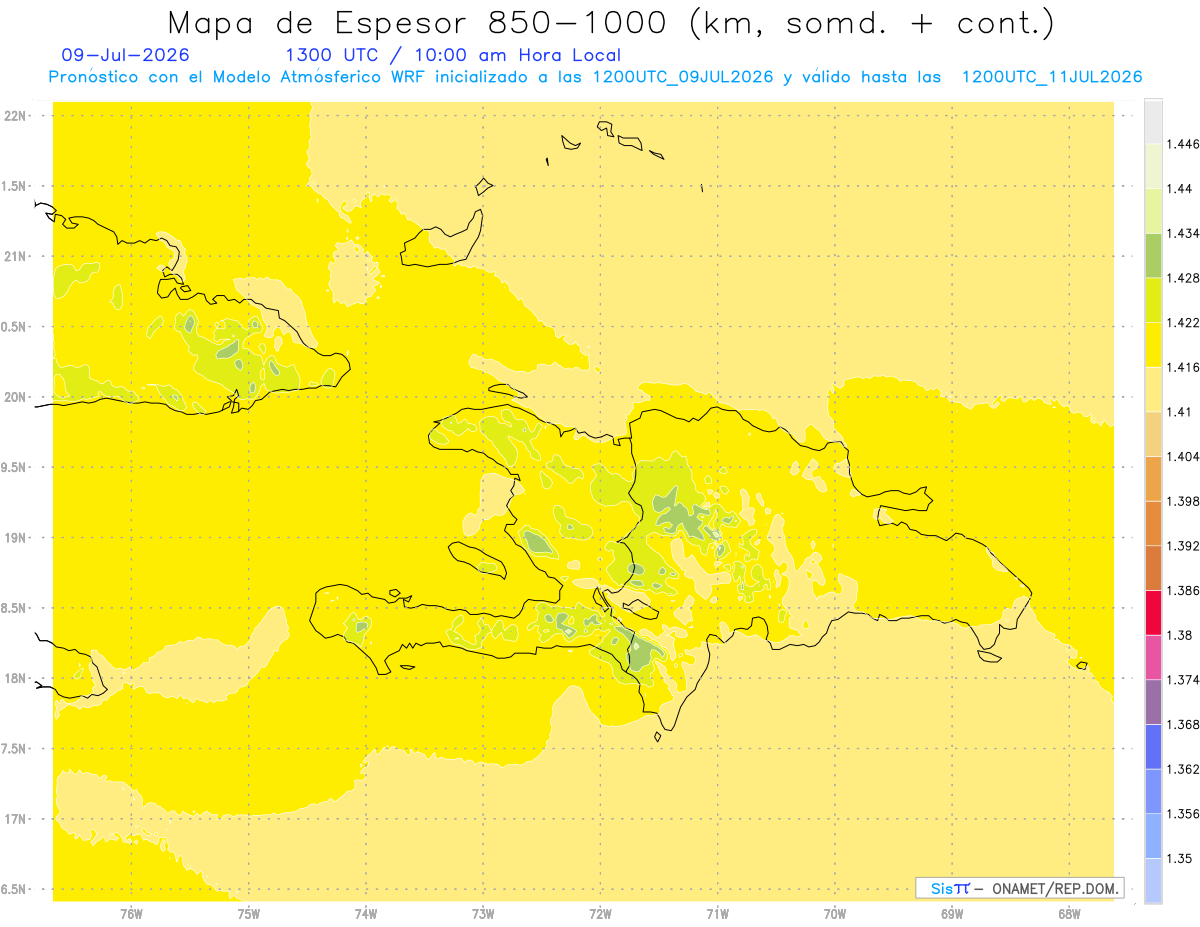1200x927 pixels.
Task: Click the bright yellow 1.416–1.422 legend swatch
Action: [x=1153, y=344]
